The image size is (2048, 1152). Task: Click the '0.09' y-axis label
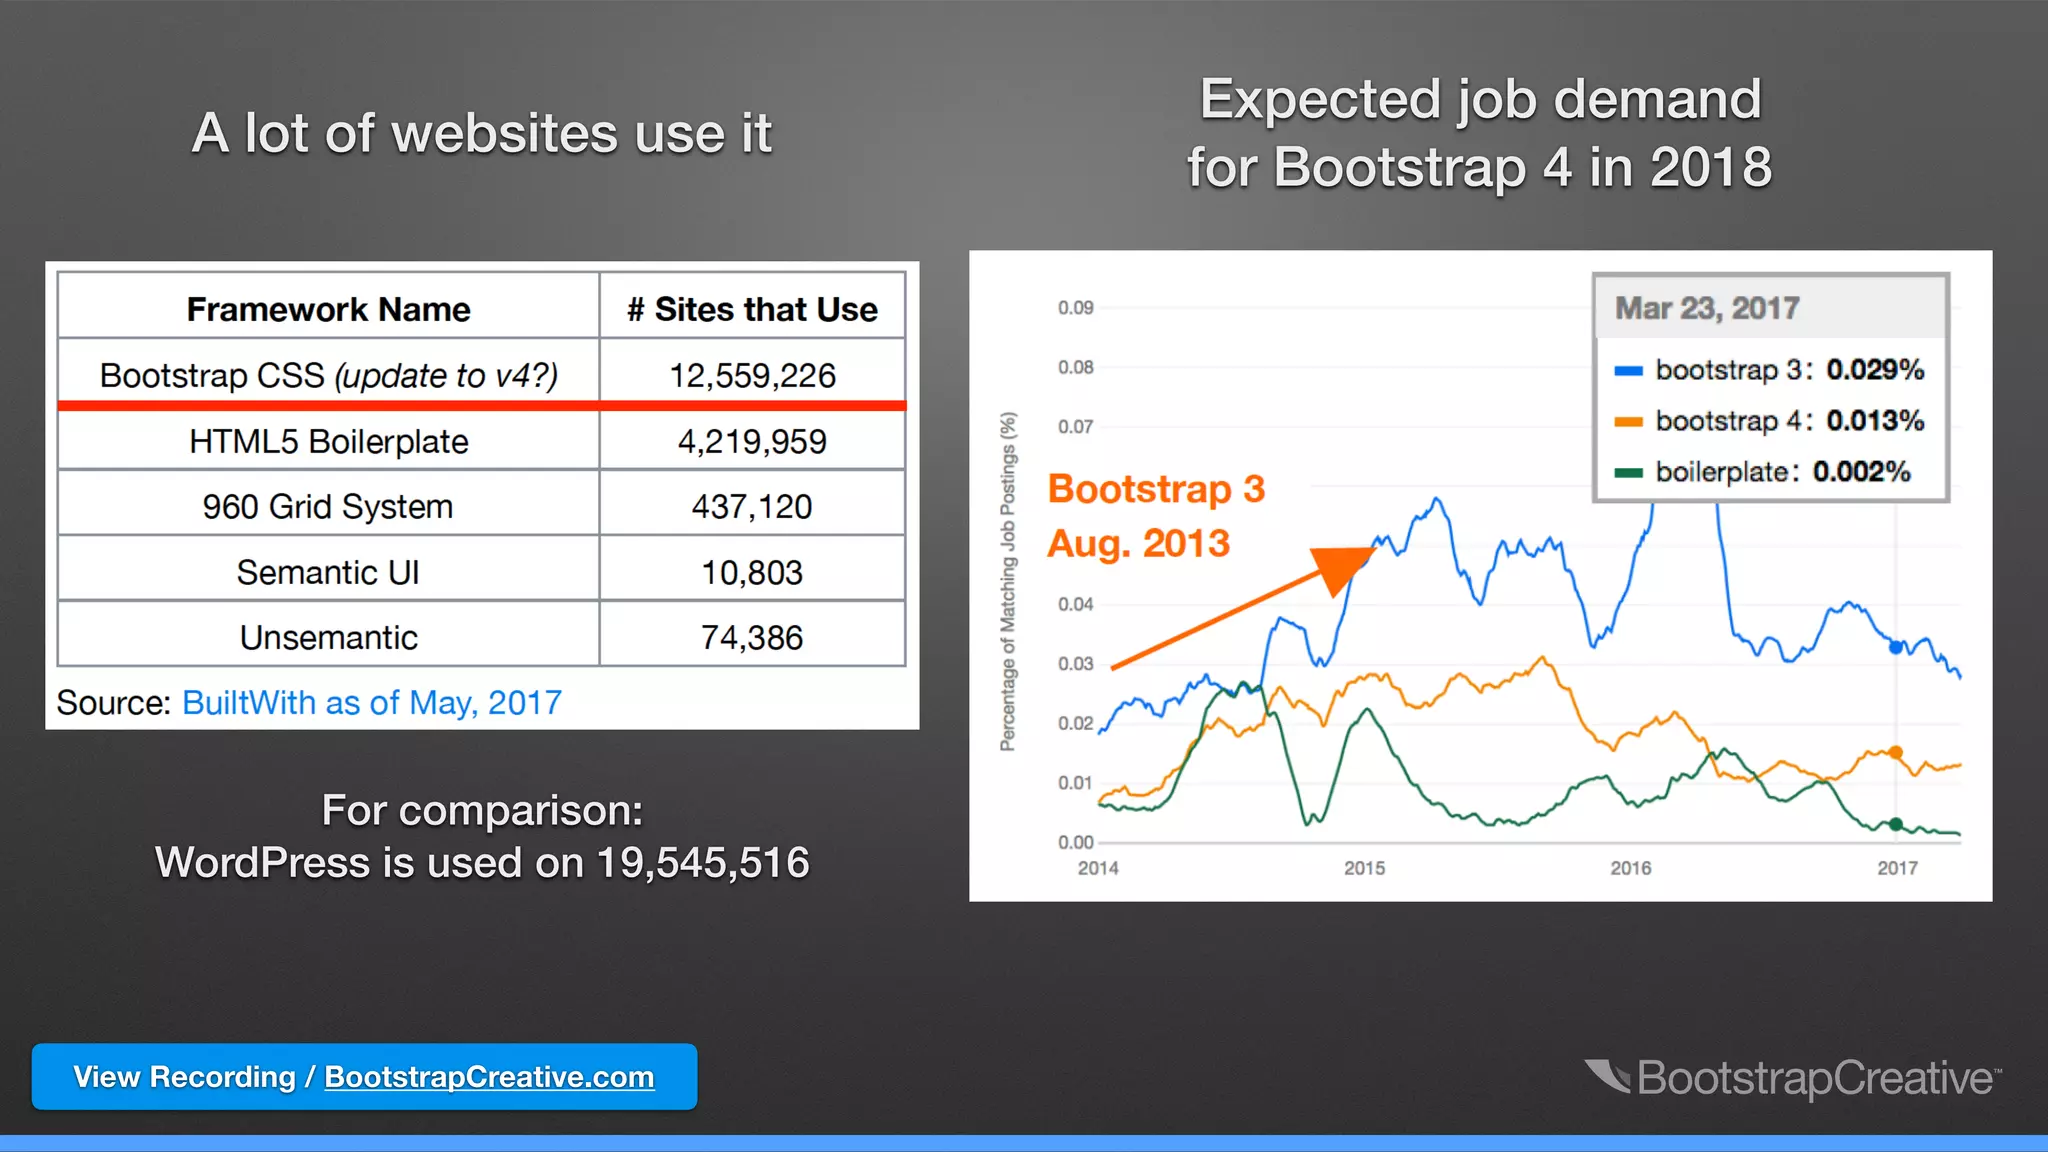point(1076,308)
